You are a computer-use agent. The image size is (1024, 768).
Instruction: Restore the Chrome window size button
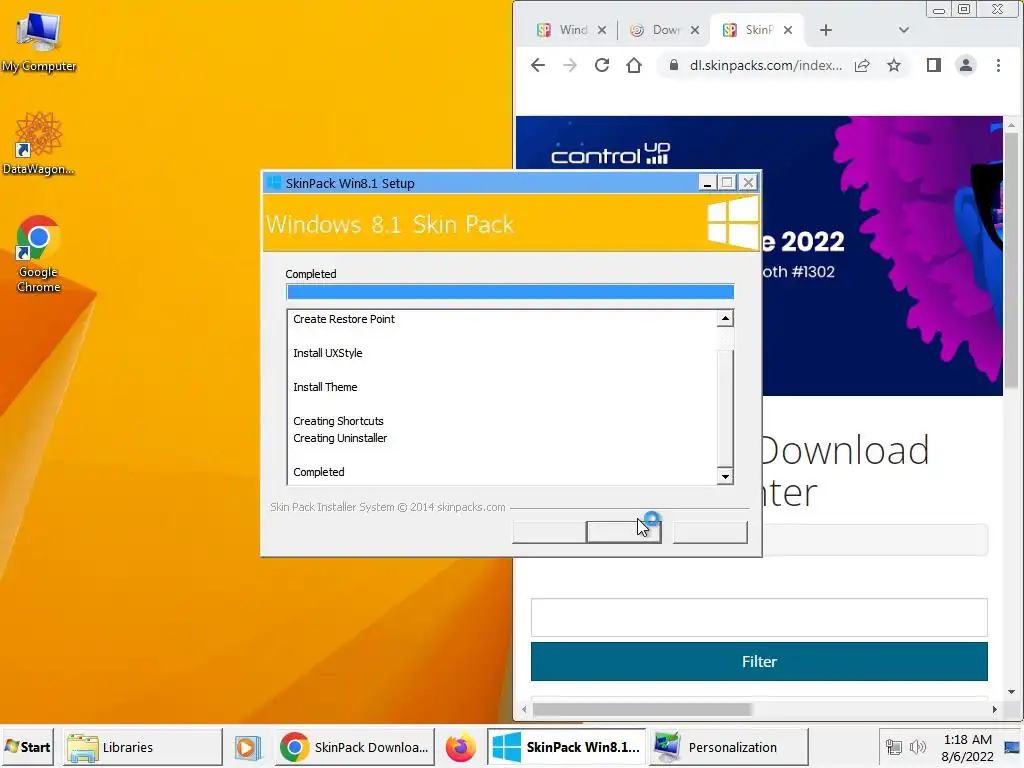tap(964, 9)
